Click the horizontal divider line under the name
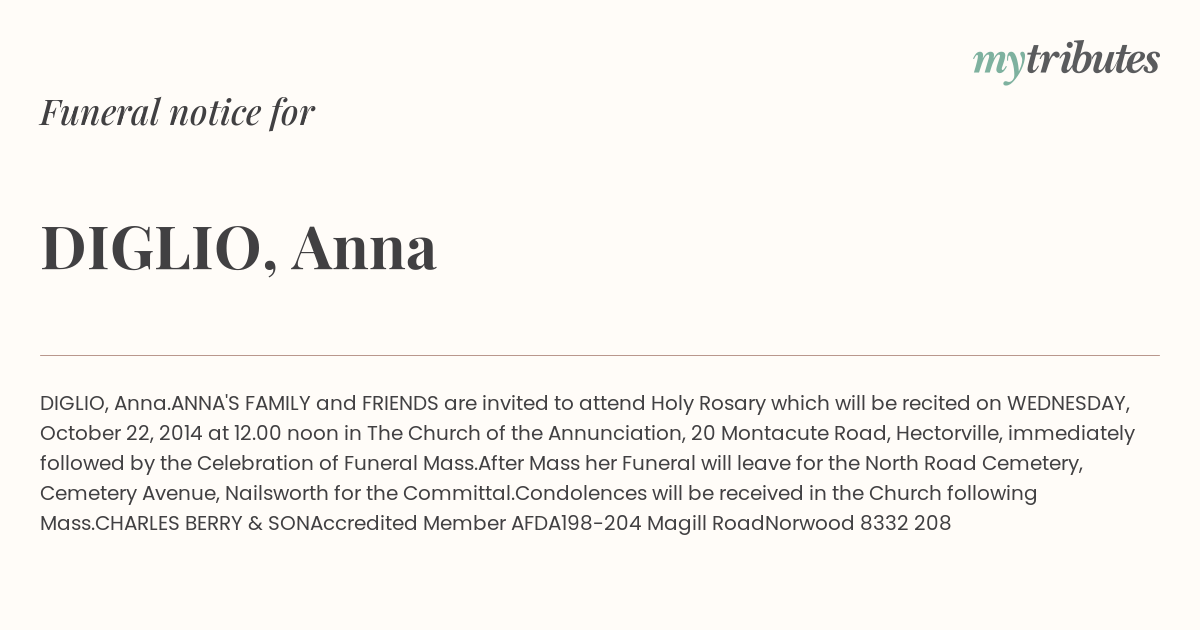 [600, 355]
